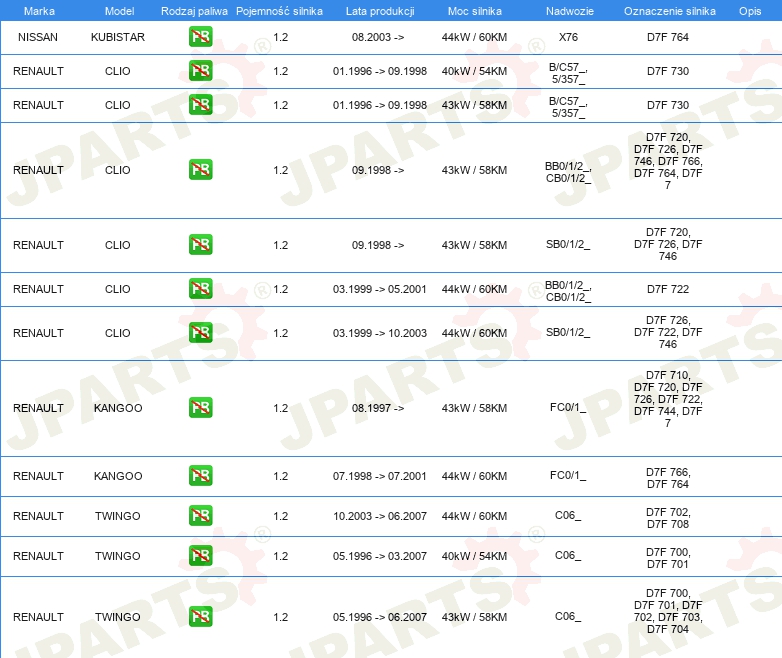Viewport: 782px width, 658px height.
Task: Click the Nadwozie column header
Action: click(570, 11)
